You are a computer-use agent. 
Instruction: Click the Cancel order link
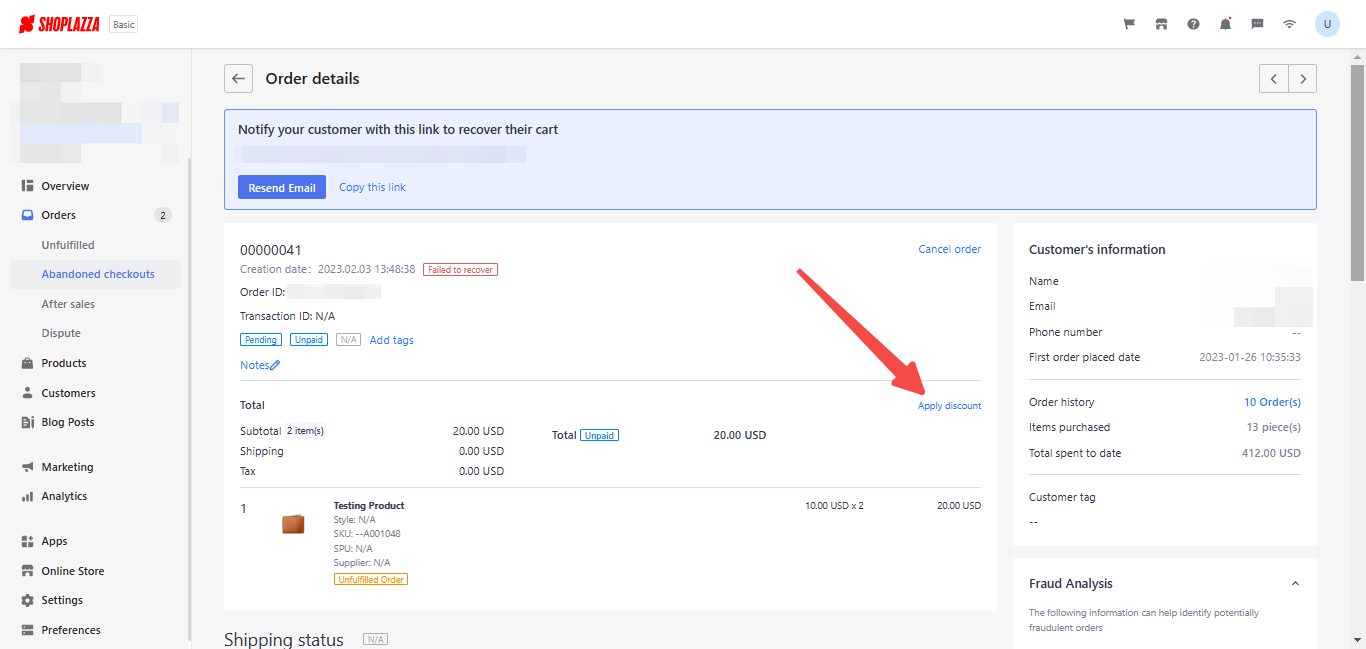(949, 249)
